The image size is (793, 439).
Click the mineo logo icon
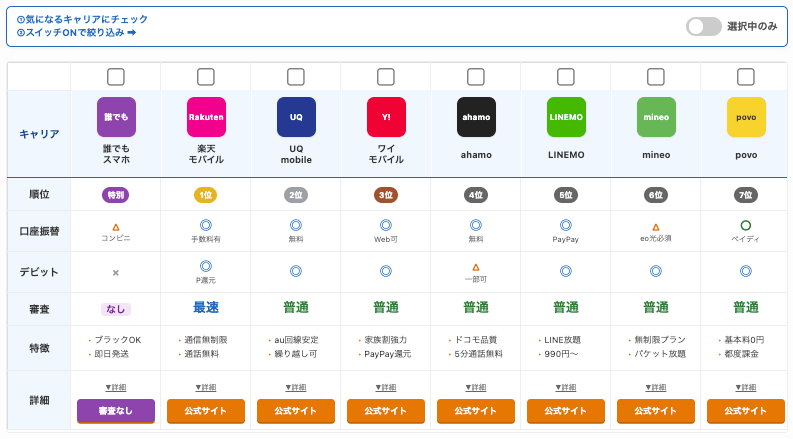(x=656, y=117)
